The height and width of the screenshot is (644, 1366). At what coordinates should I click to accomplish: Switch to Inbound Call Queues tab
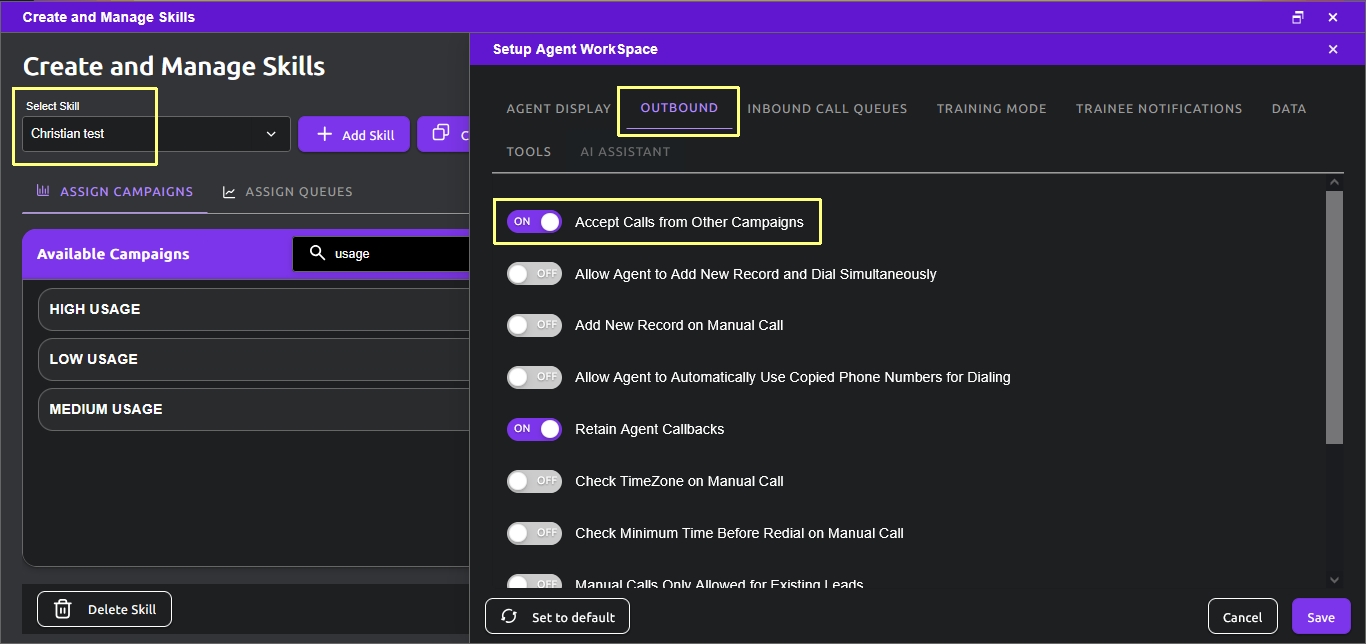point(827,108)
